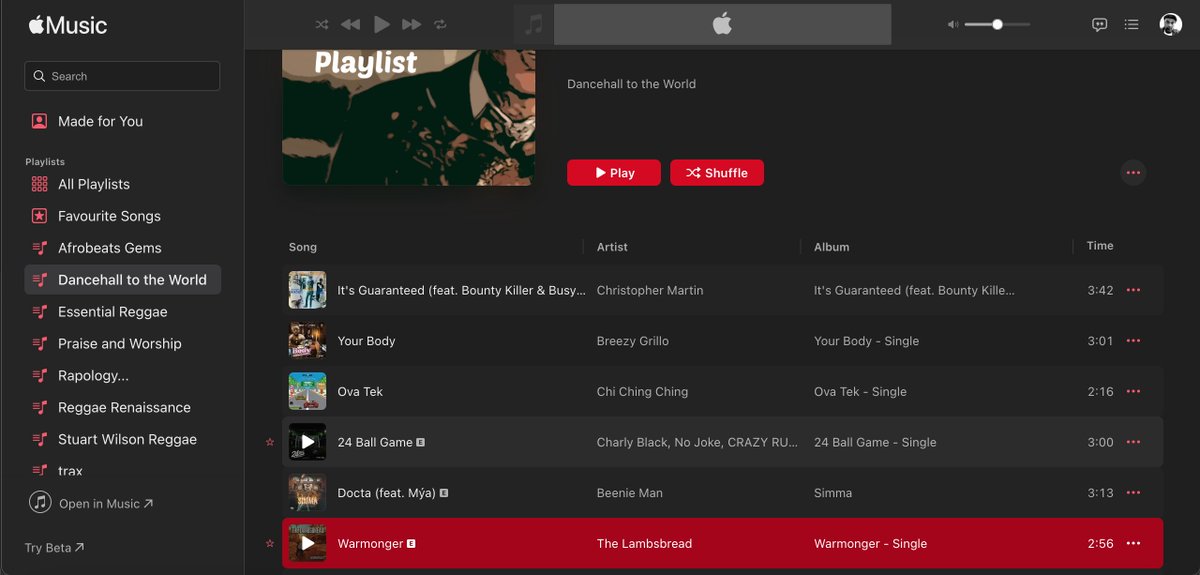Open album Warmonger - Single
The height and width of the screenshot is (575, 1200).
pyautogui.click(x=870, y=544)
